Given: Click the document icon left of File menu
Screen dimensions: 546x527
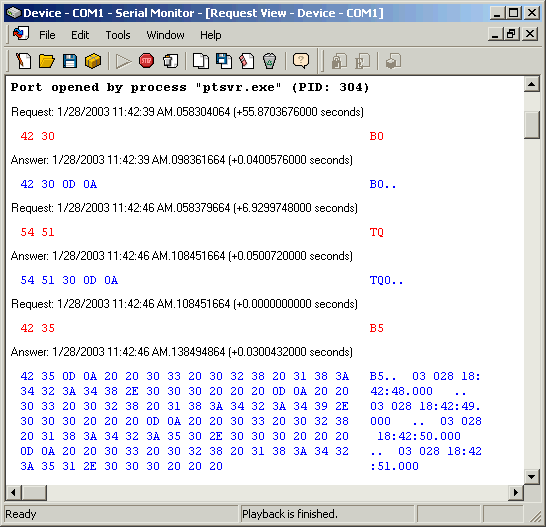Looking at the screenshot, I should [21, 34].
